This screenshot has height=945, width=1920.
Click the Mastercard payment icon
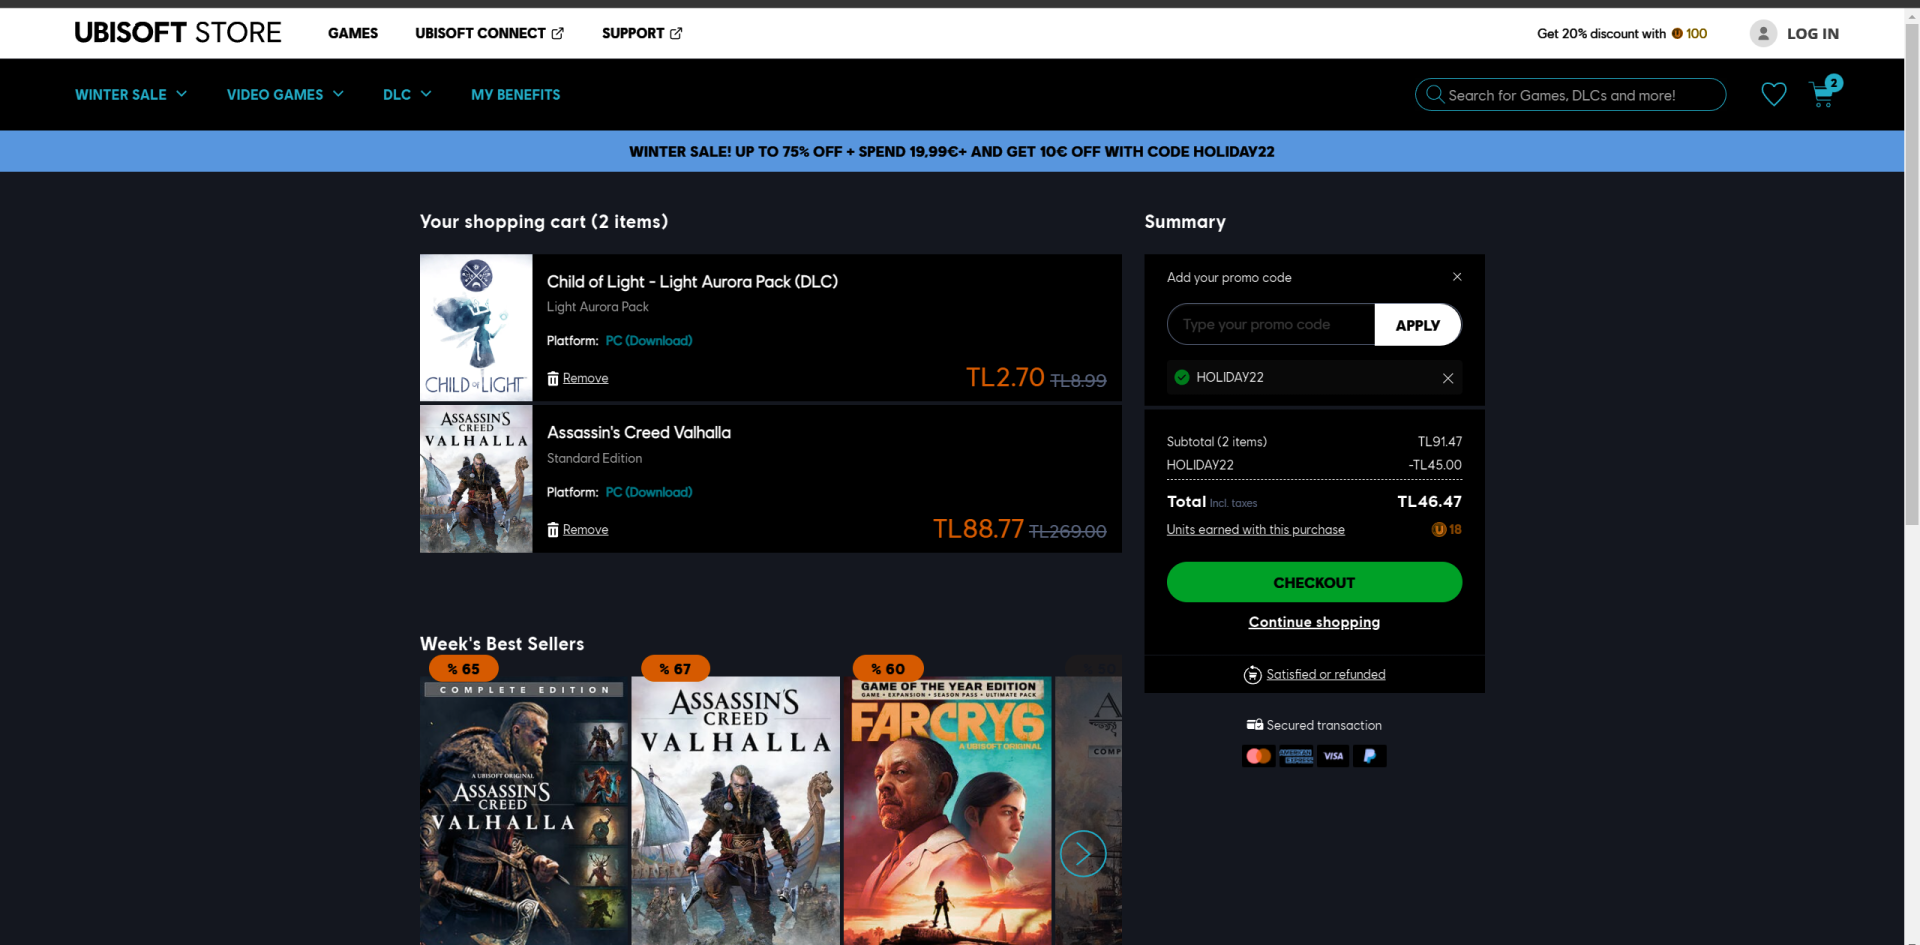point(1258,756)
